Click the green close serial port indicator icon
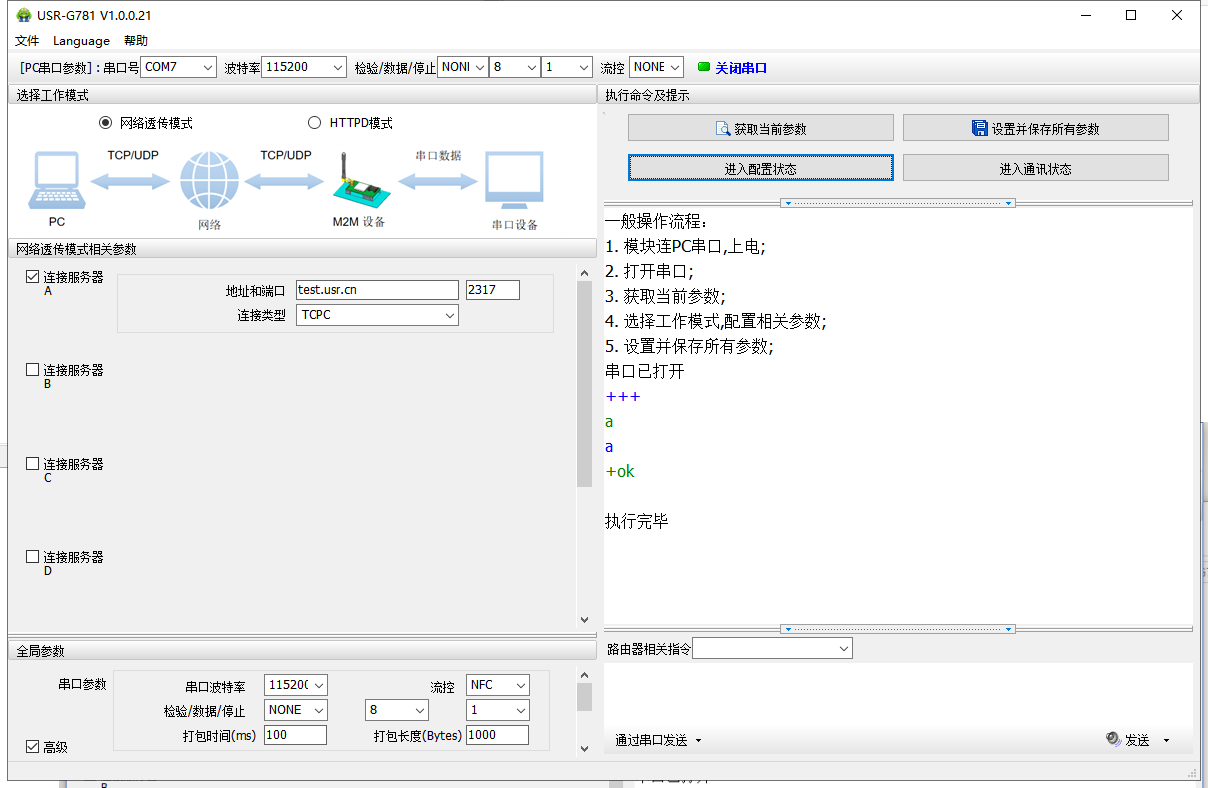 pyautogui.click(x=704, y=67)
